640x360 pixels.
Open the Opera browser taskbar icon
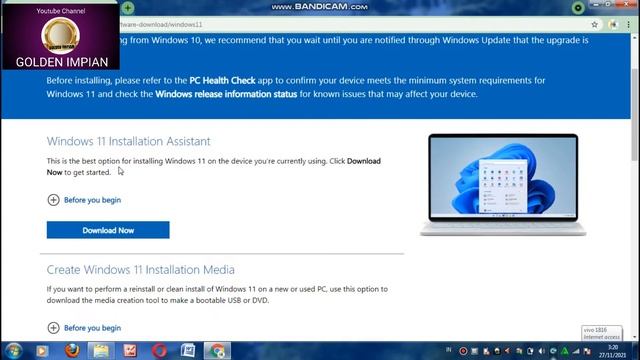[x=159, y=351]
